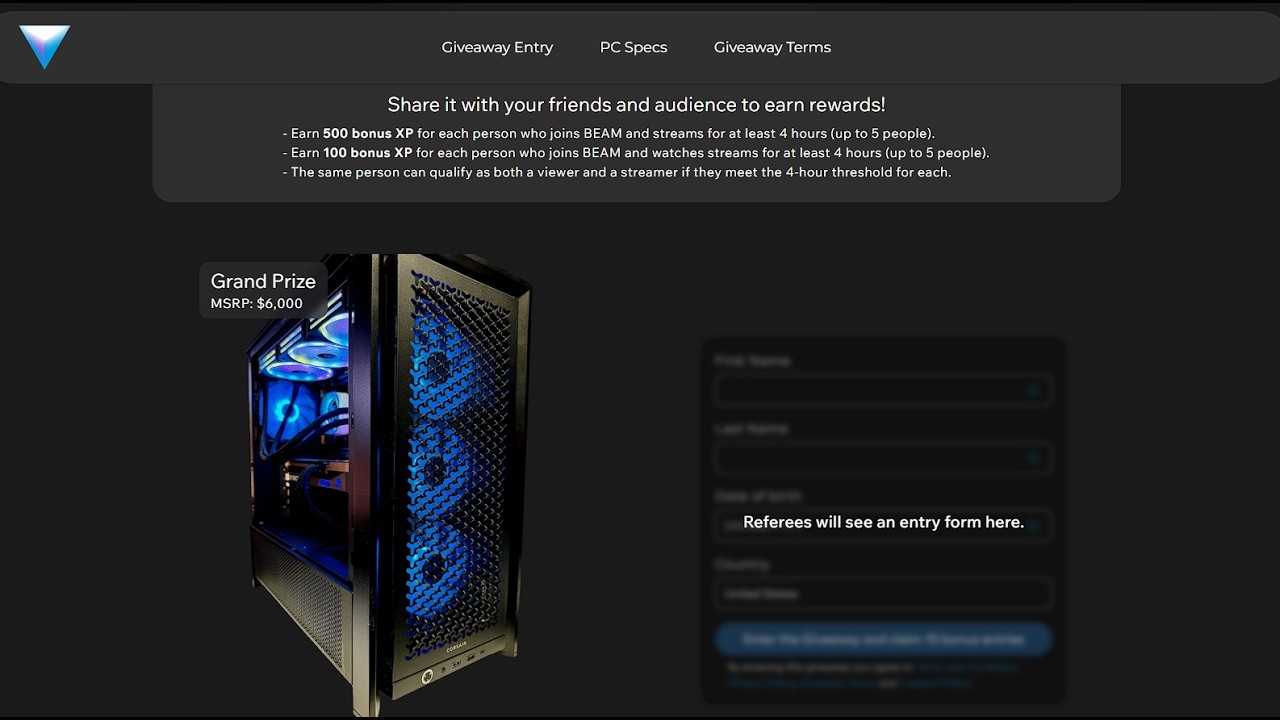Click the Grand Prize PC image
This screenshot has height=720, width=1280.
(x=390, y=485)
